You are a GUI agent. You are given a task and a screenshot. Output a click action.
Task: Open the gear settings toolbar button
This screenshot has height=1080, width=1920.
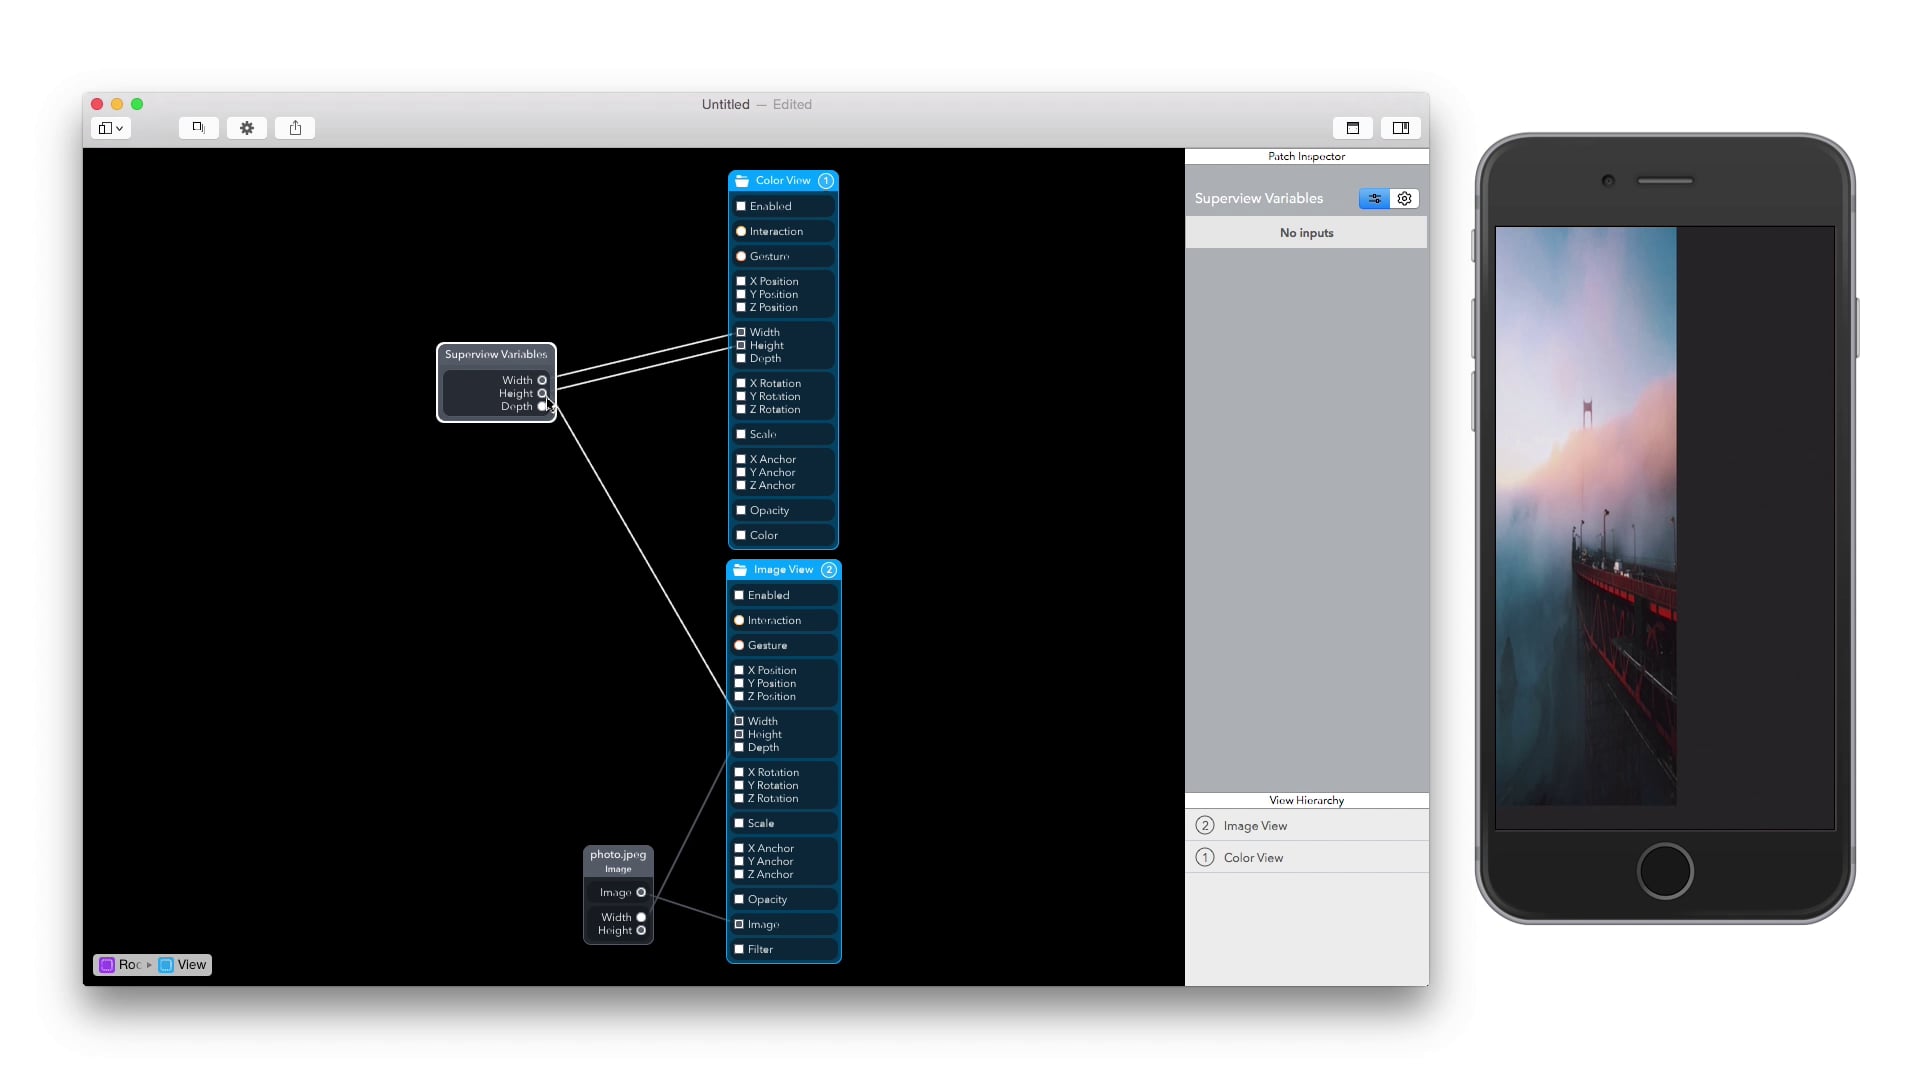coord(247,128)
